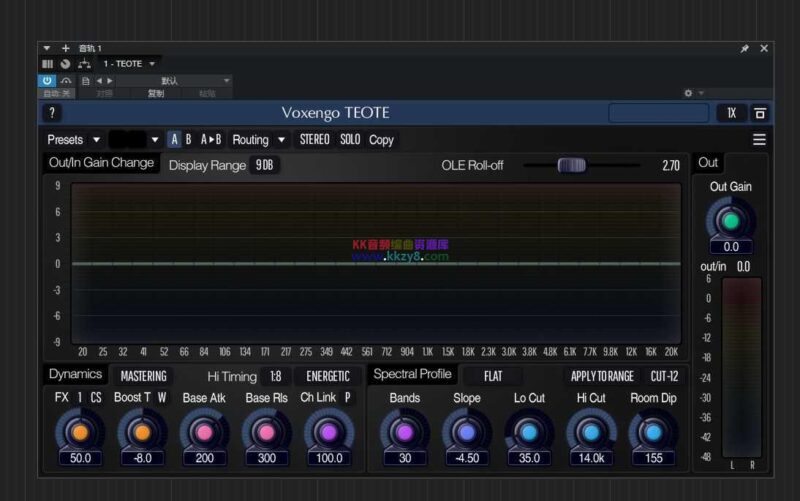
Task: Click the STEREO channel group button
Action: point(314,140)
